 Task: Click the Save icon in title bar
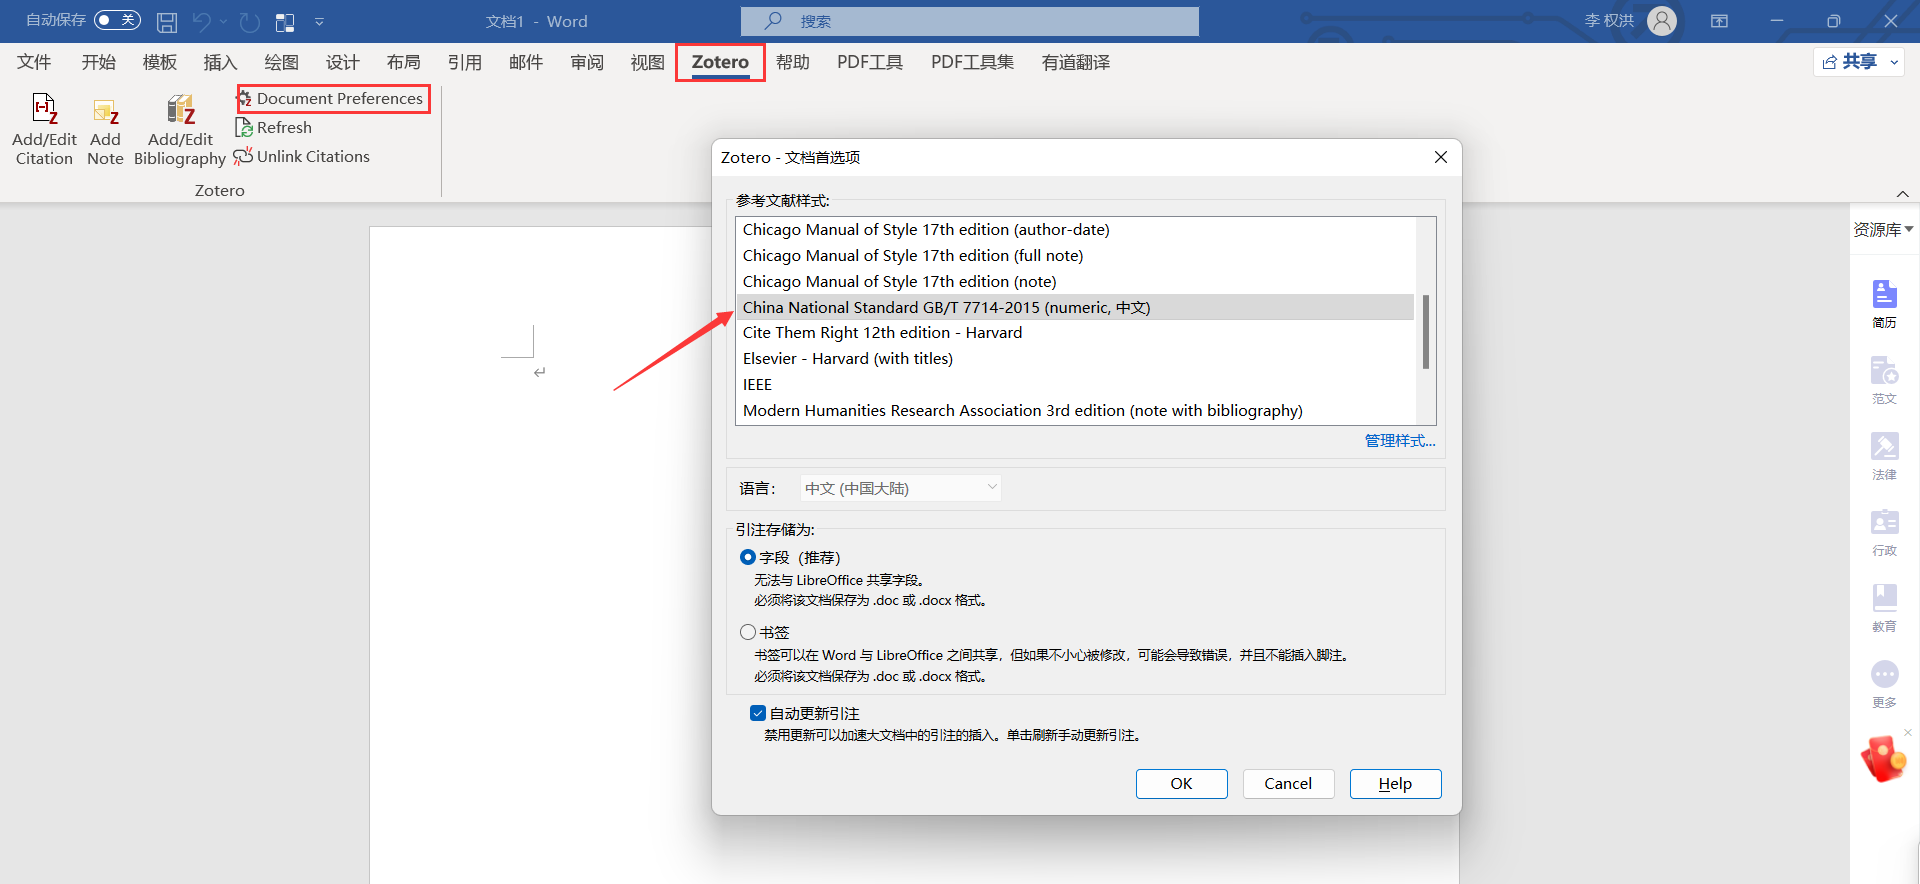(167, 21)
